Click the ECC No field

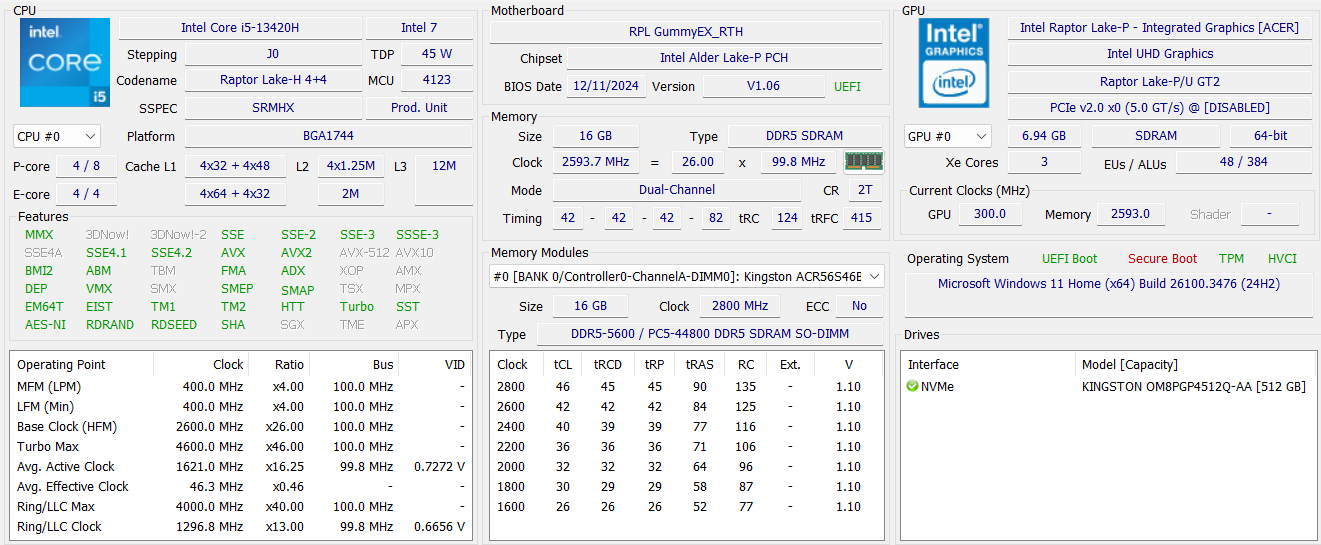tap(859, 306)
